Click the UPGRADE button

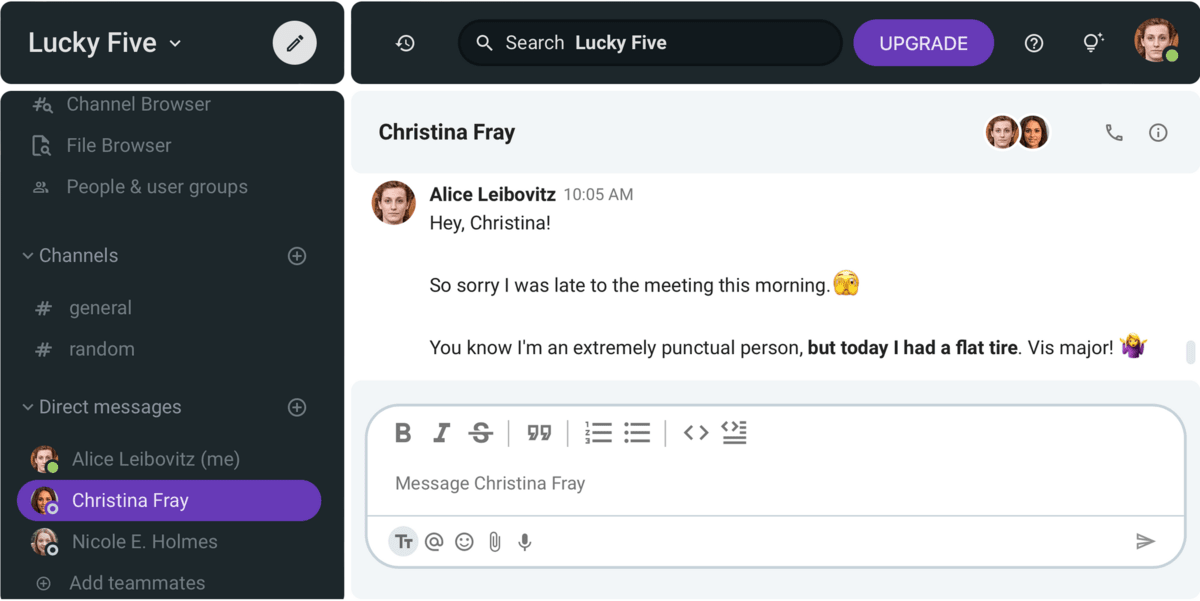(x=923, y=43)
